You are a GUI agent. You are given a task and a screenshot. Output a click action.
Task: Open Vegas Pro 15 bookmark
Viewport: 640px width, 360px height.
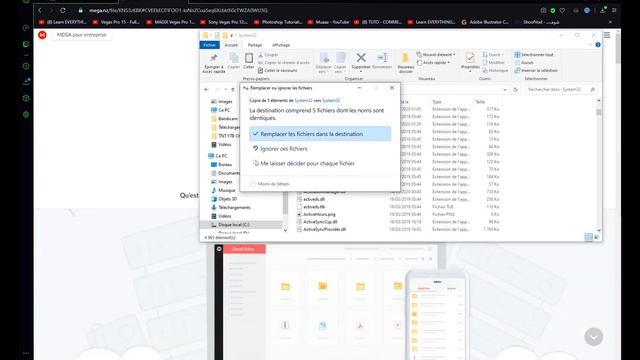pyautogui.click(x=116, y=22)
